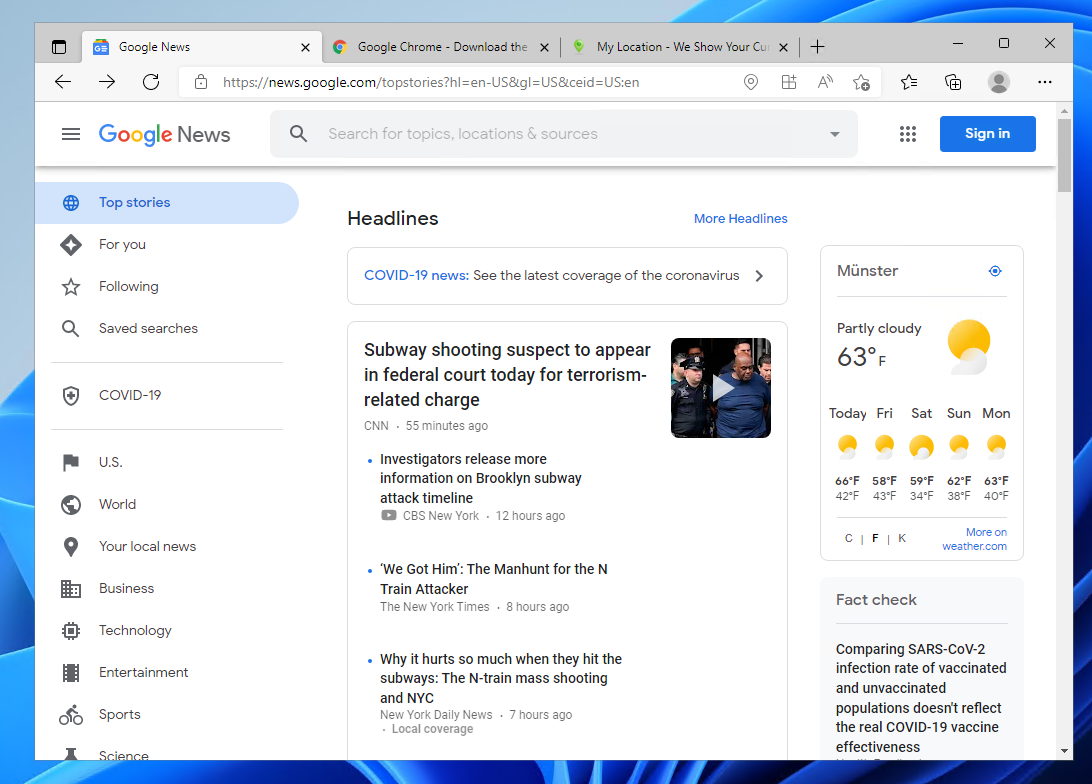Switch to the Google Chrome download tab

pyautogui.click(x=441, y=47)
